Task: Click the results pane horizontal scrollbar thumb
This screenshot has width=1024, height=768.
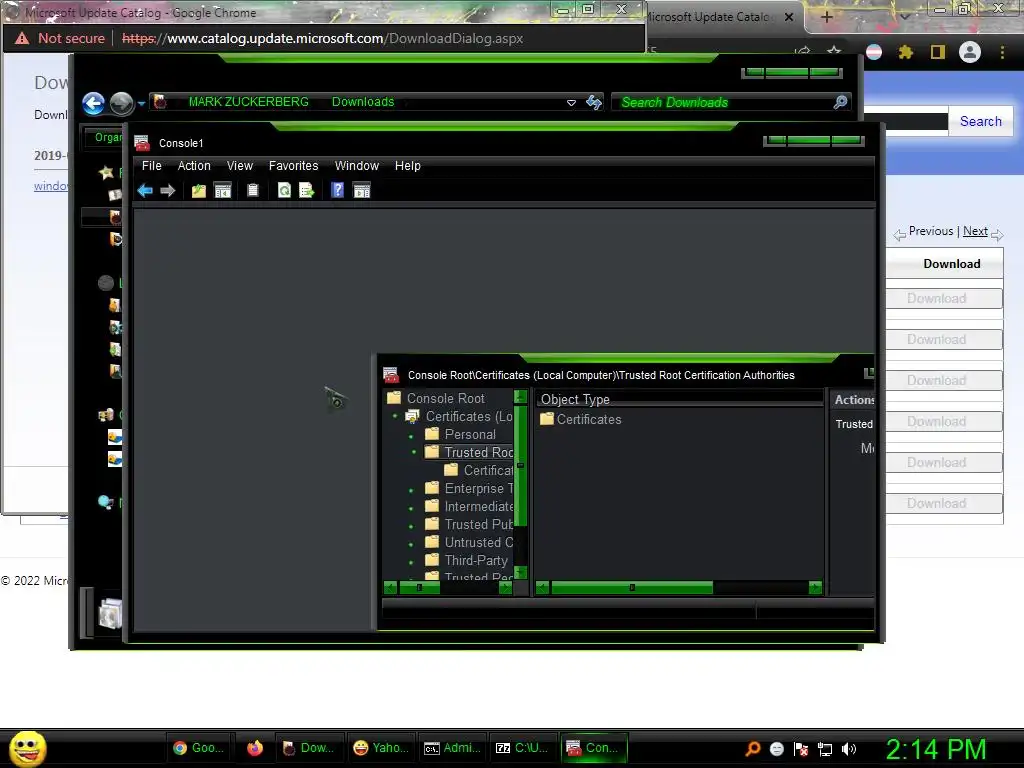Action: tap(632, 588)
